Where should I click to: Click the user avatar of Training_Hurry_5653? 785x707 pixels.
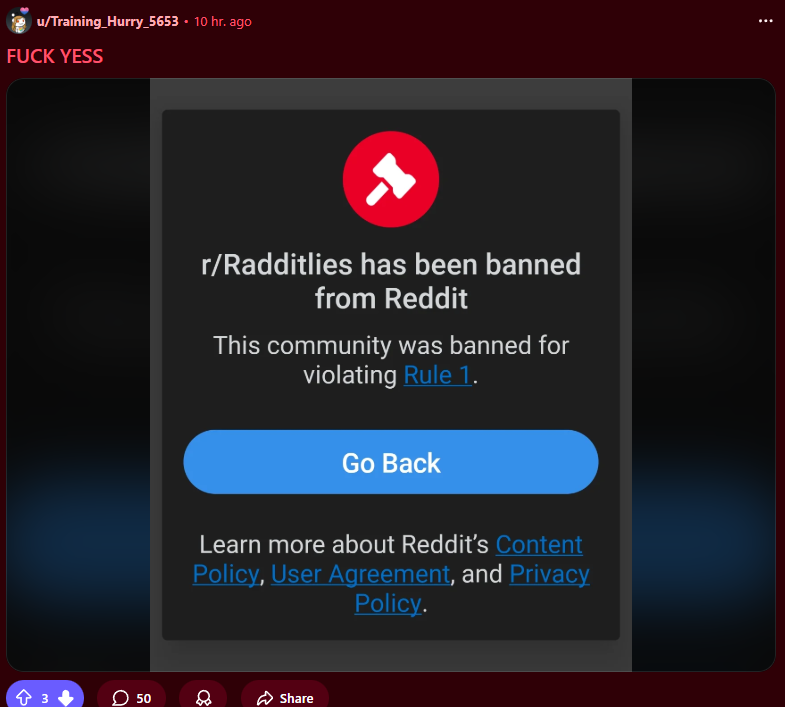[19, 21]
